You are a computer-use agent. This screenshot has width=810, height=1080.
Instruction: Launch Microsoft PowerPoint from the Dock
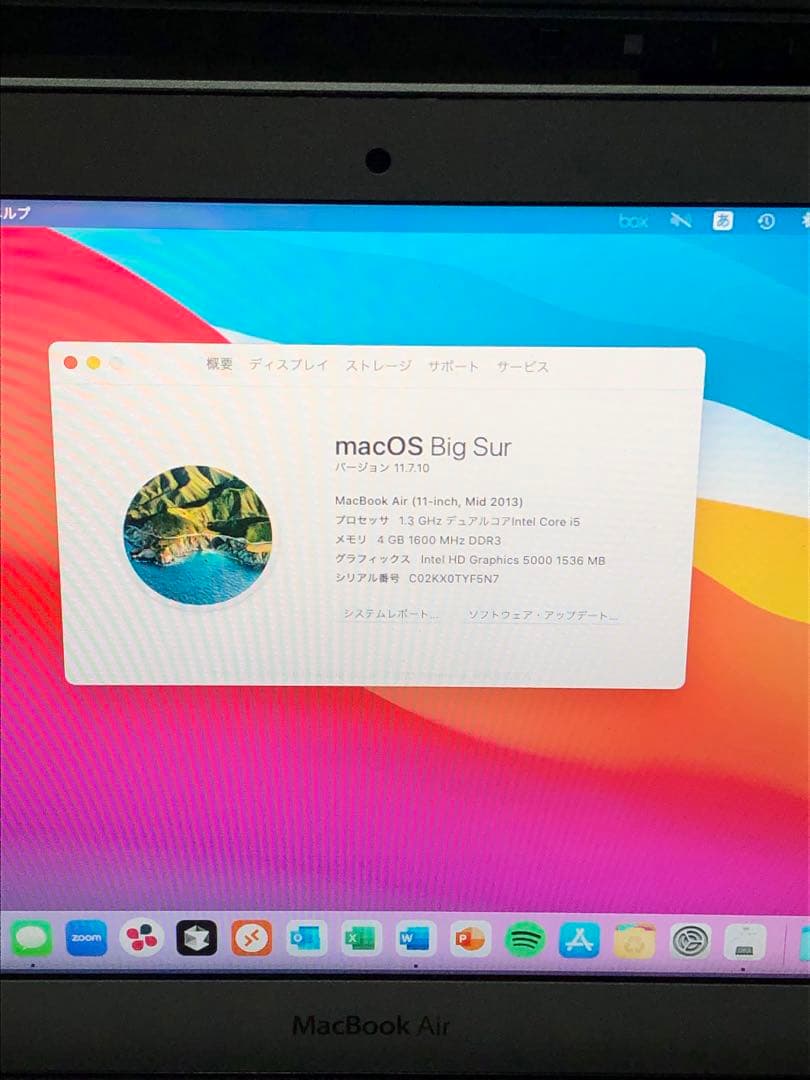(470, 938)
